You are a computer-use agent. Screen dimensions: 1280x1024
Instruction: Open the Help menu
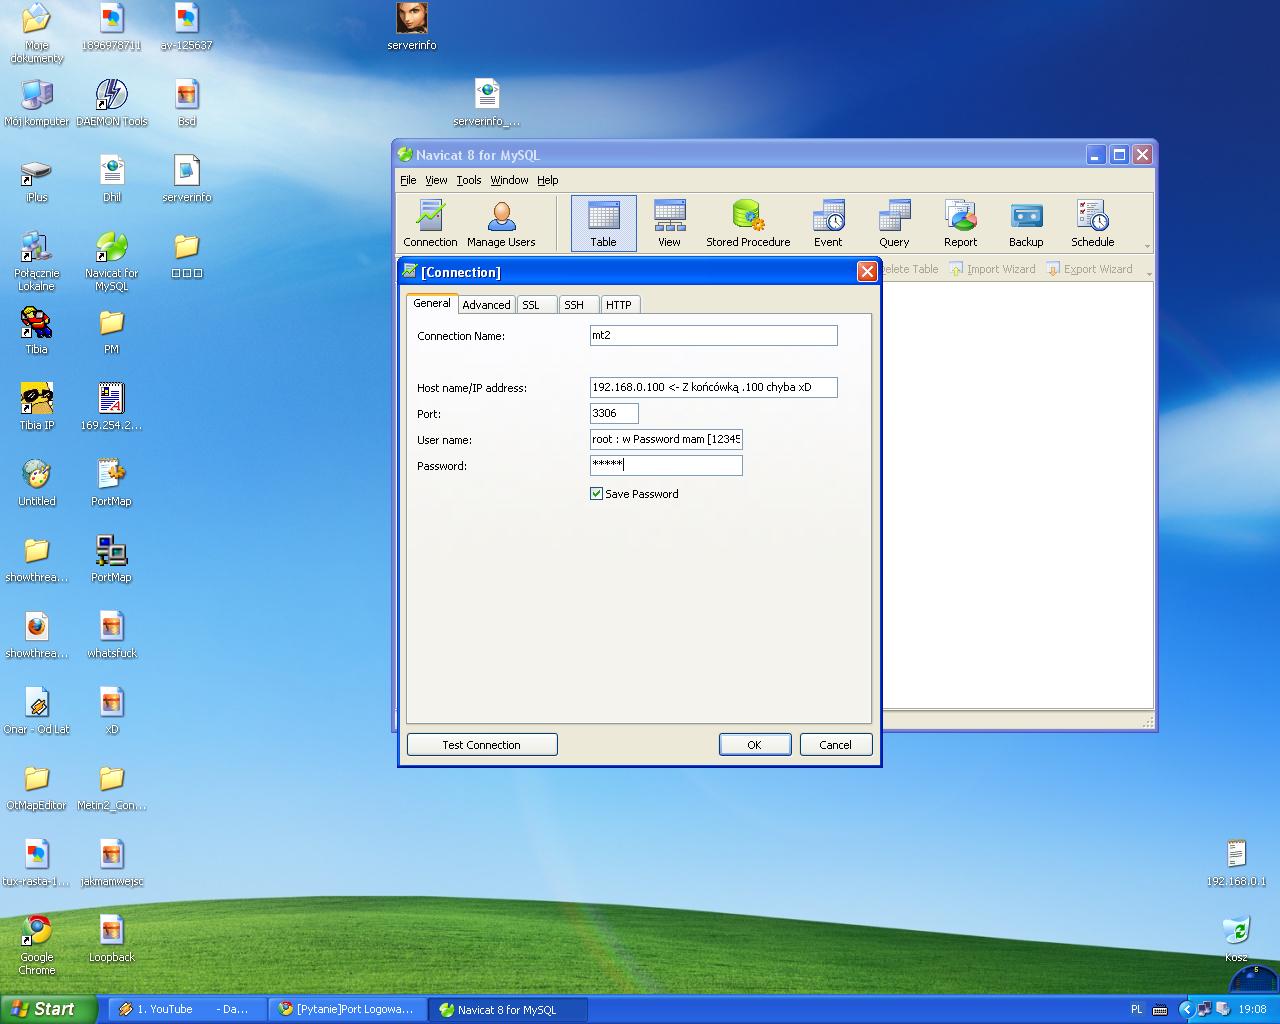(x=547, y=180)
